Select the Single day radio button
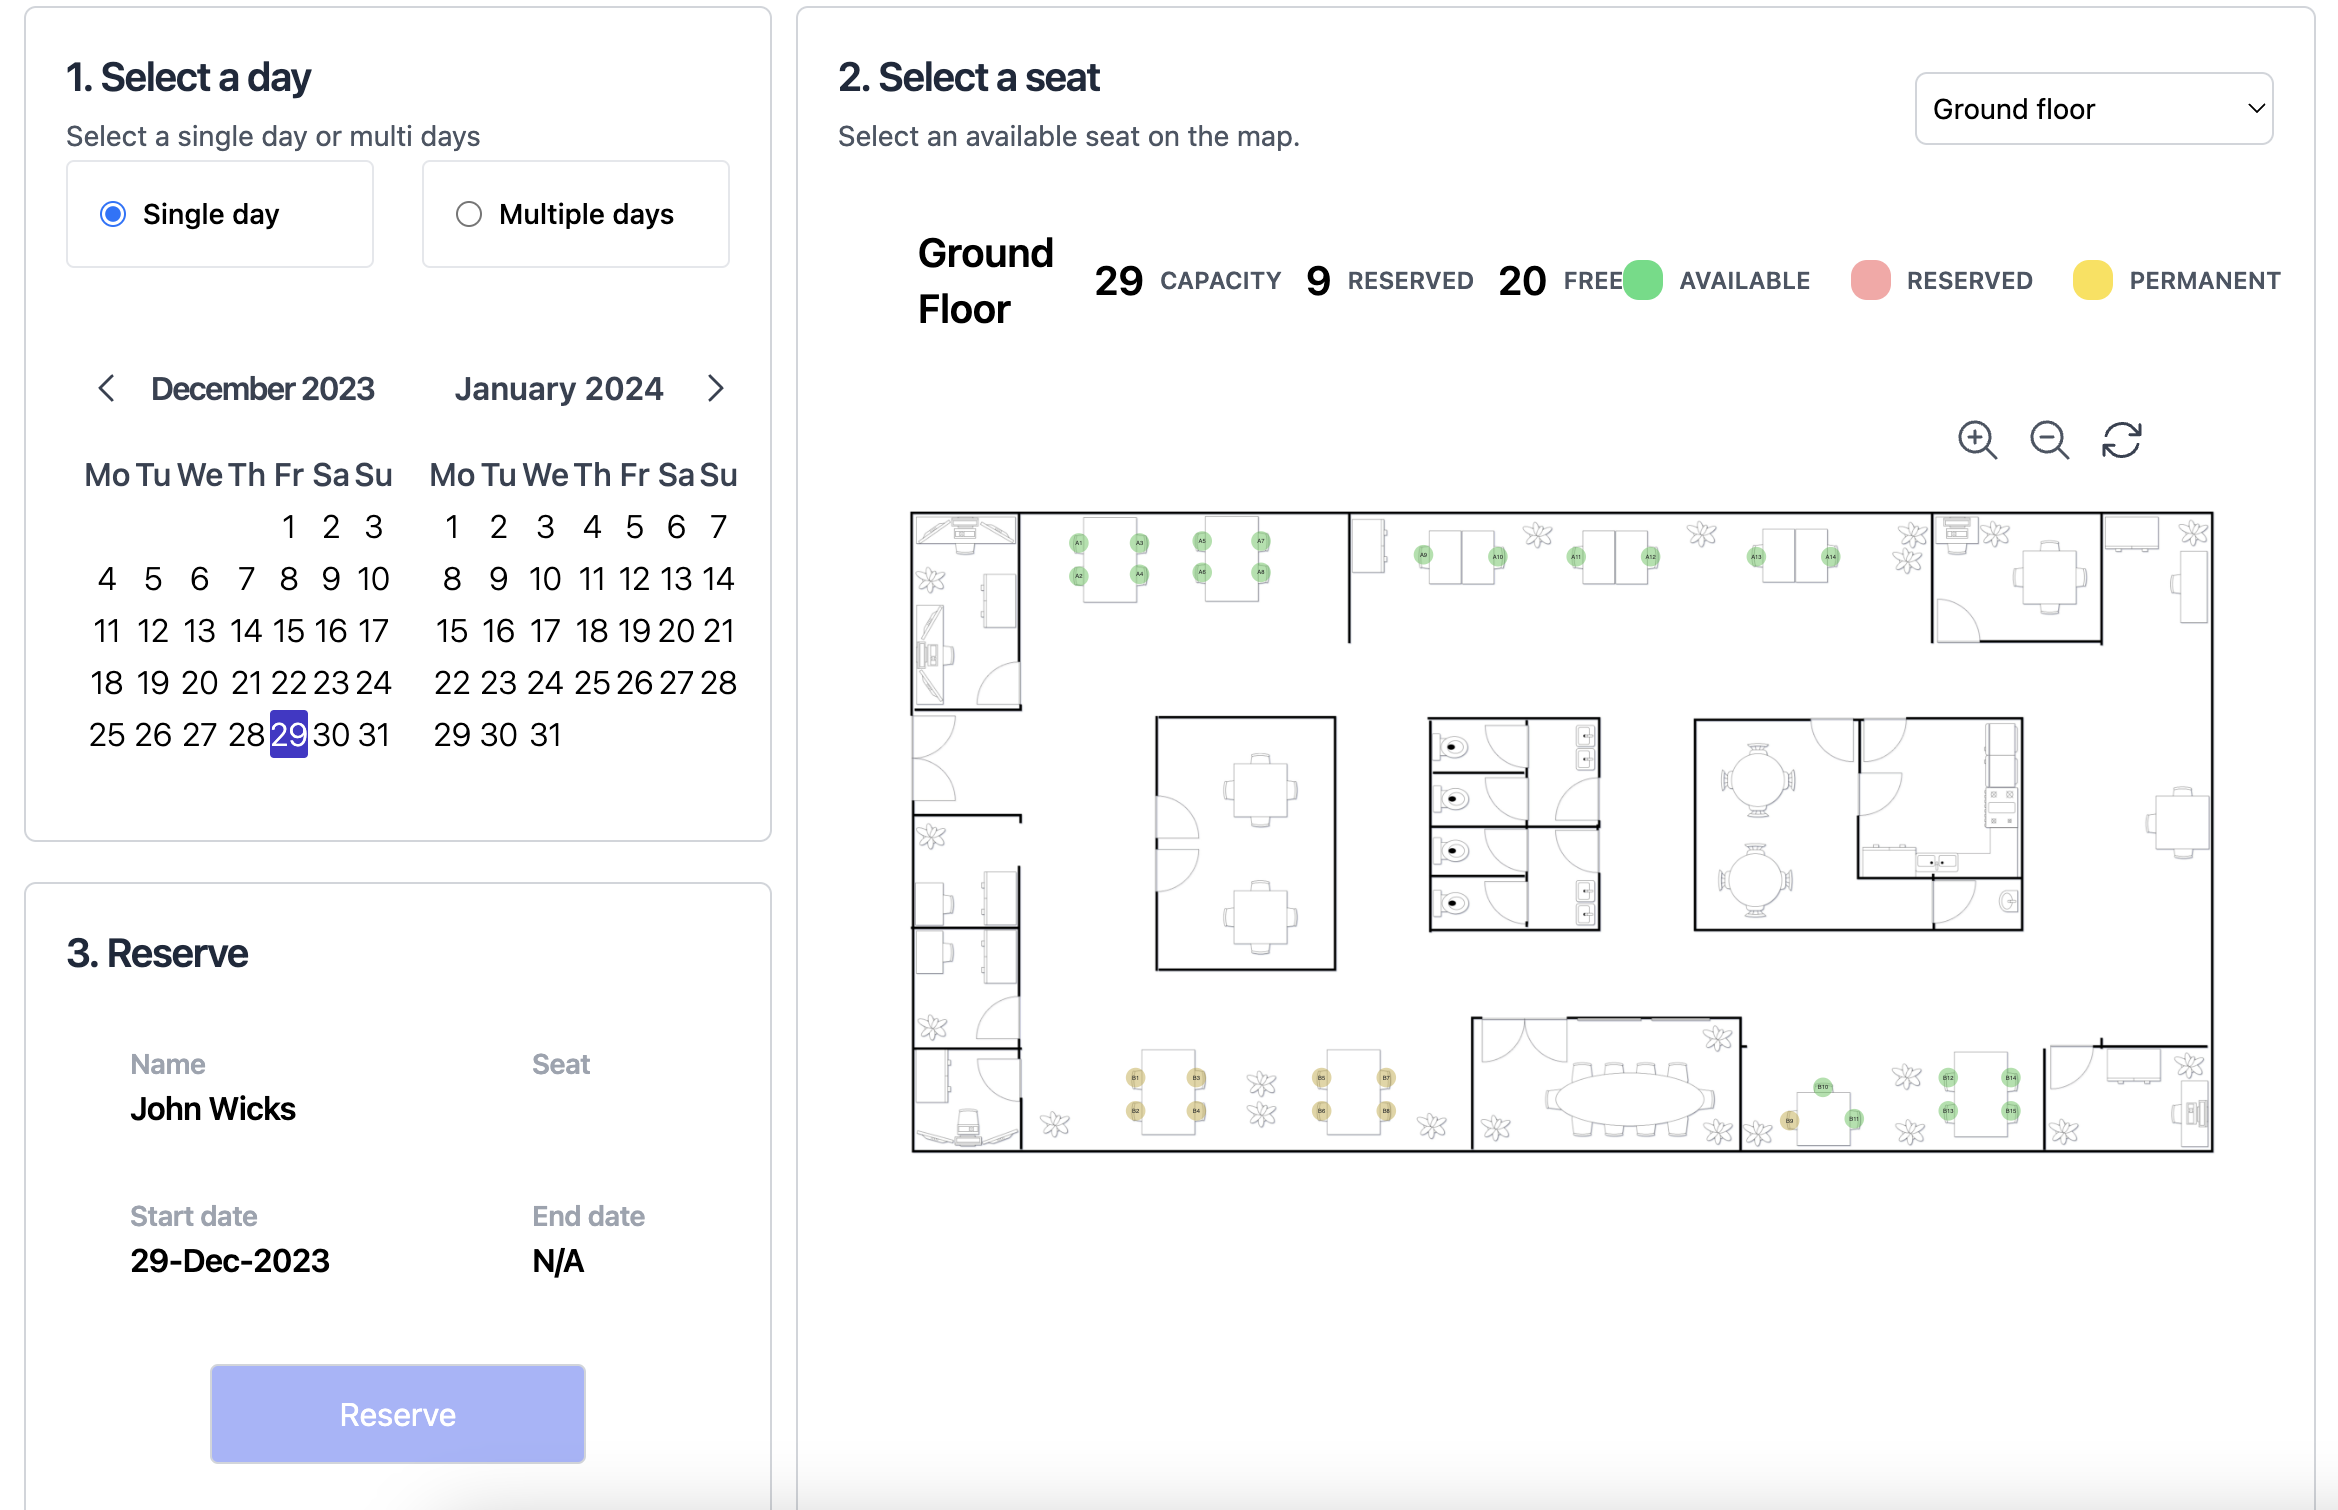The image size is (2338, 1510). pyautogui.click(x=113, y=213)
